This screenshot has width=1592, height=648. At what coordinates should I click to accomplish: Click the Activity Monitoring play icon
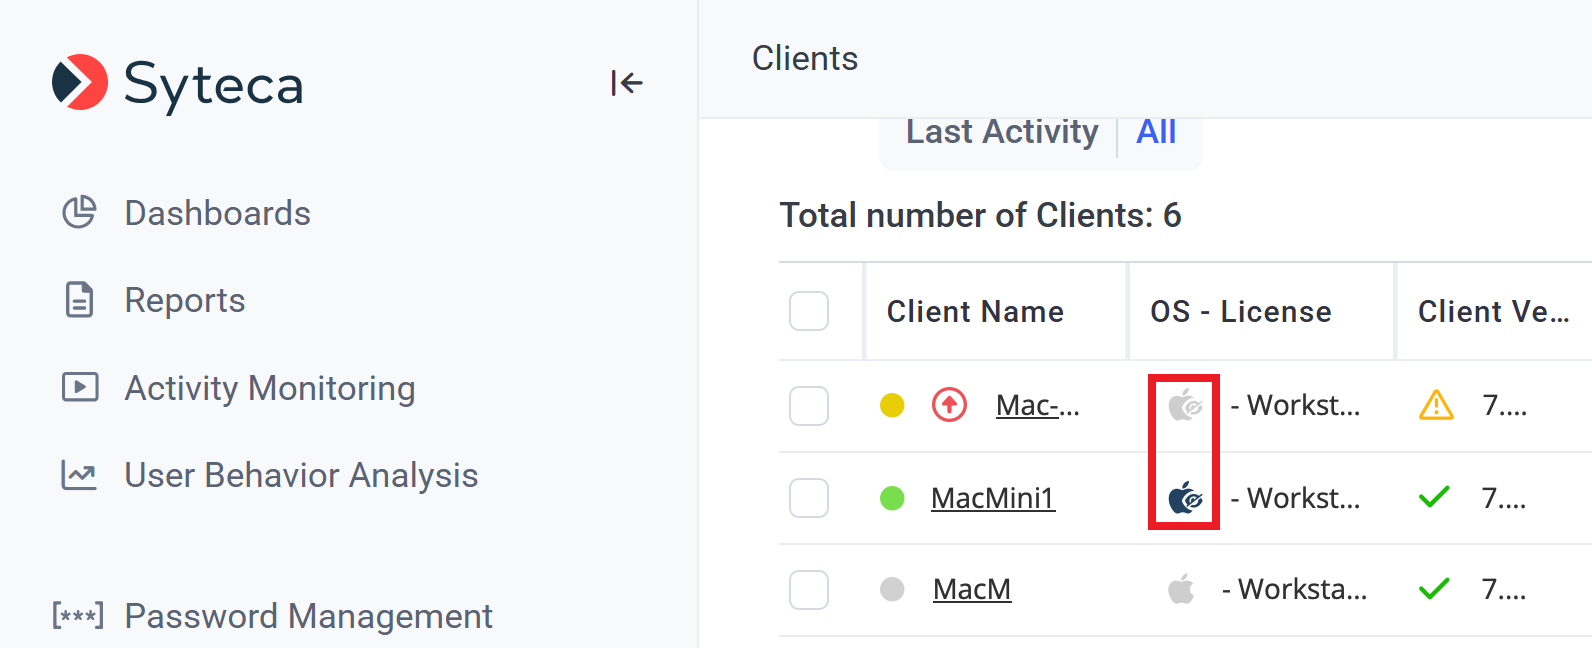(80, 387)
